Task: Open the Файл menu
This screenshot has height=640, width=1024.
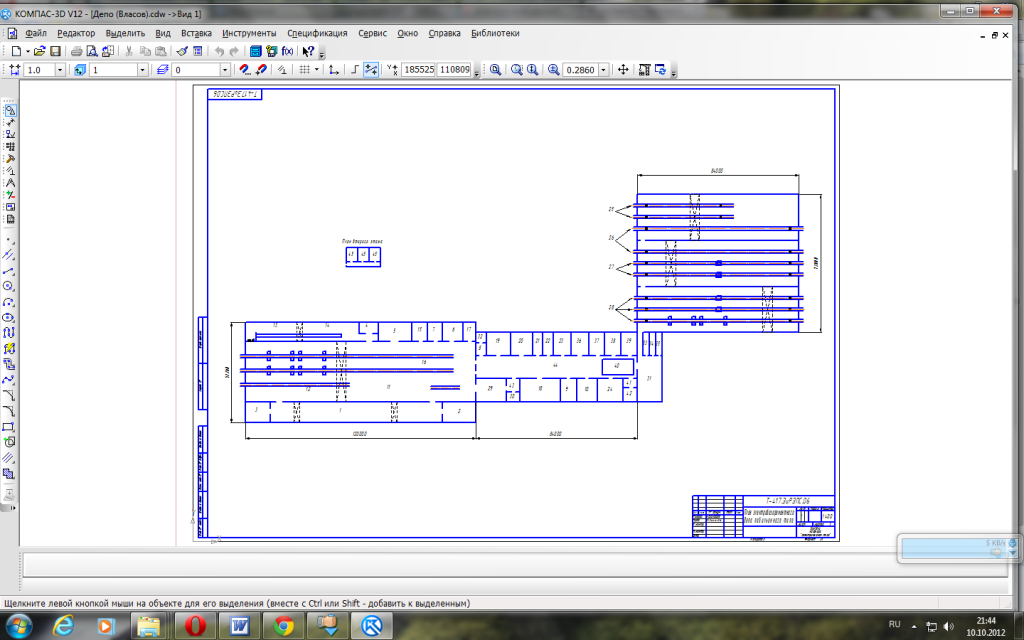Action: click(35, 33)
